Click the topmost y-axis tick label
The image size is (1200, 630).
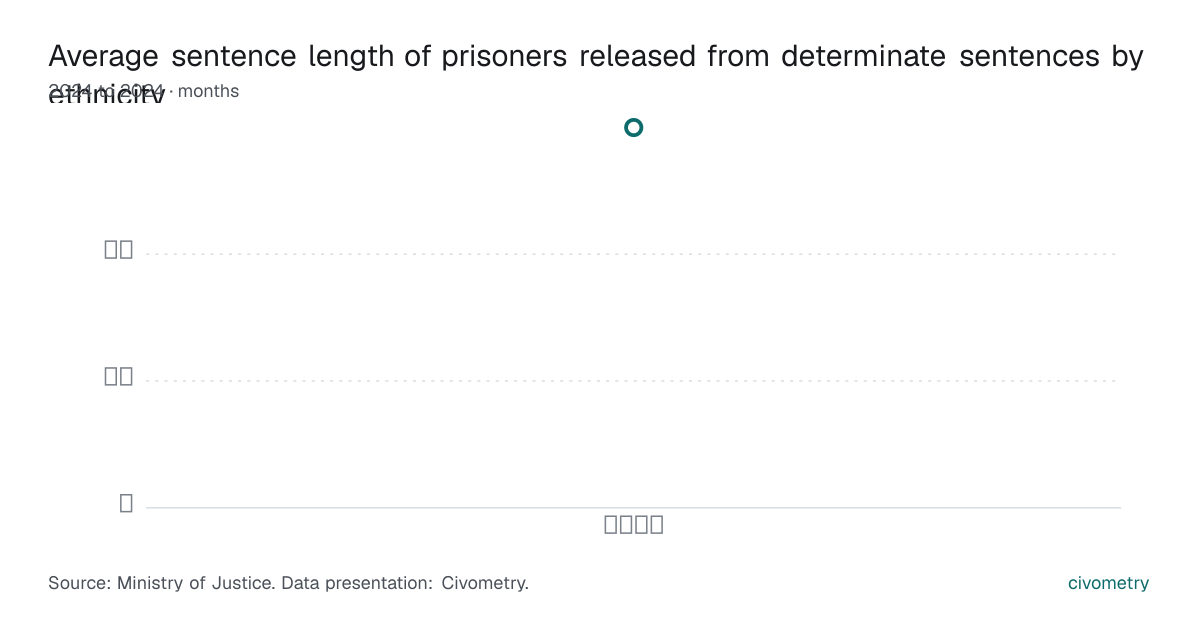click(x=119, y=249)
